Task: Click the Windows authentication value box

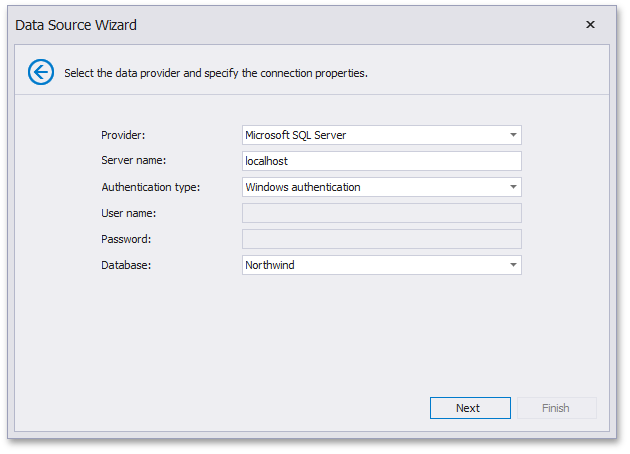Action: click(370, 187)
